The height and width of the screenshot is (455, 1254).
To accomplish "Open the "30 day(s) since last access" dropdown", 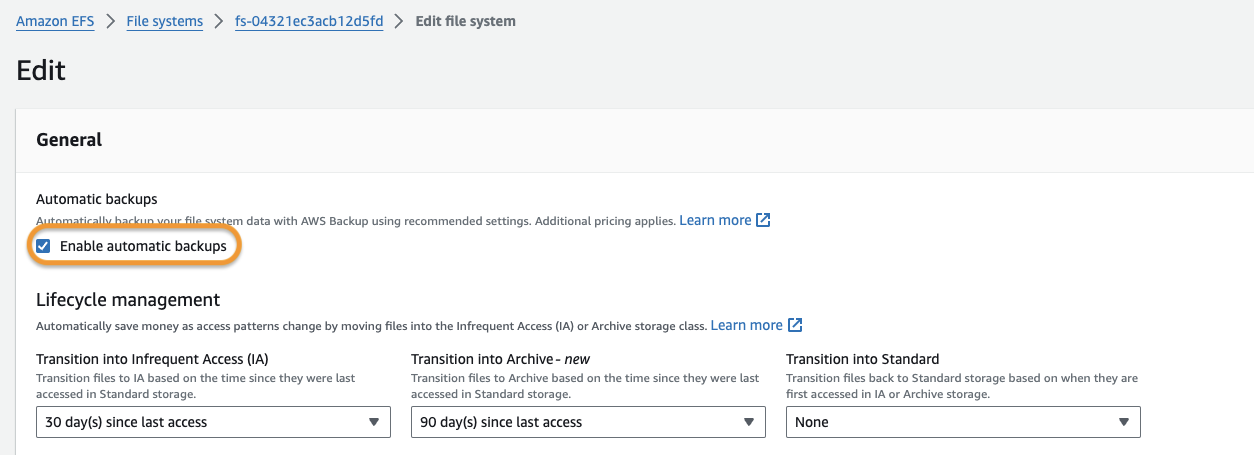I will [x=200, y=422].
